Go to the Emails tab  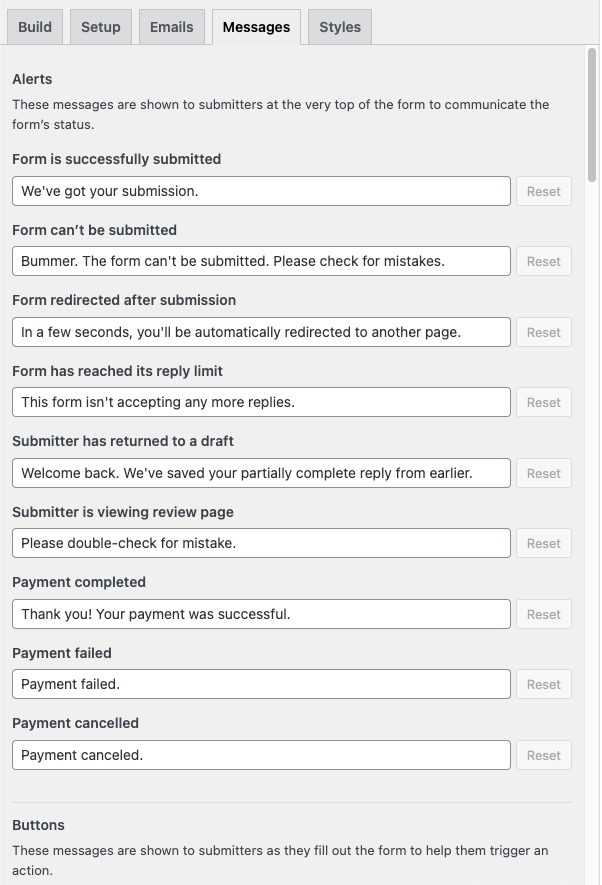tap(172, 27)
